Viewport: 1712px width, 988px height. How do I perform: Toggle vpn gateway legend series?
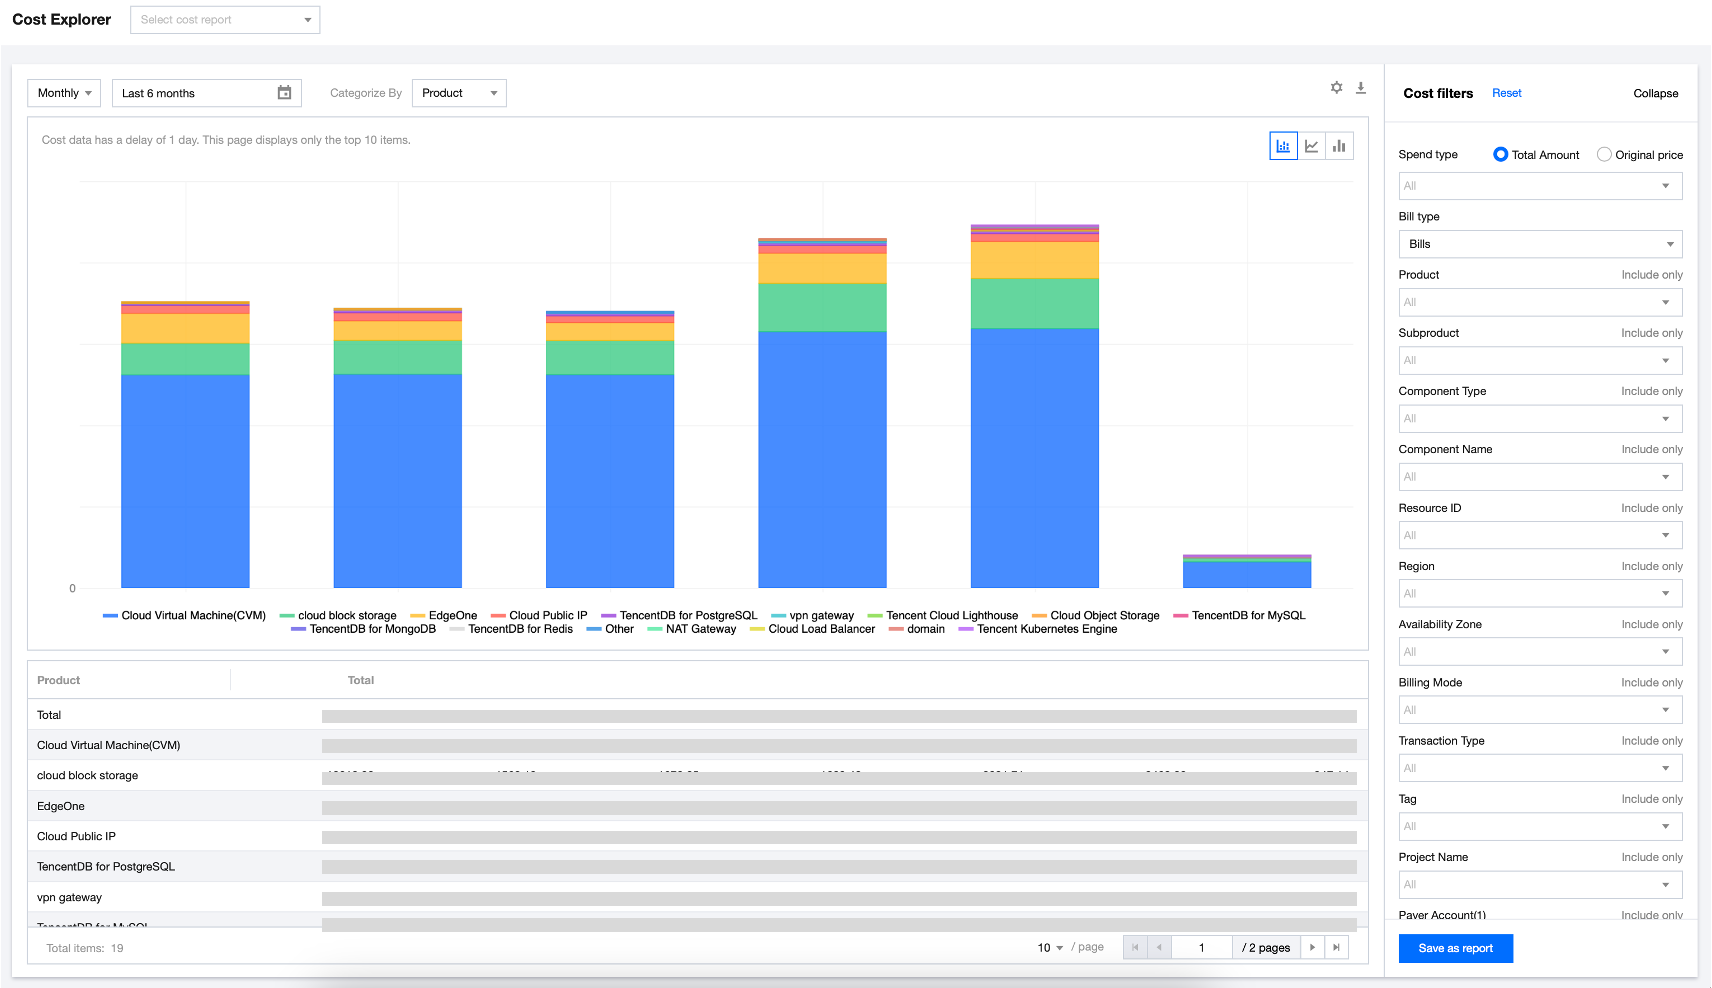(x=813, y=616)
